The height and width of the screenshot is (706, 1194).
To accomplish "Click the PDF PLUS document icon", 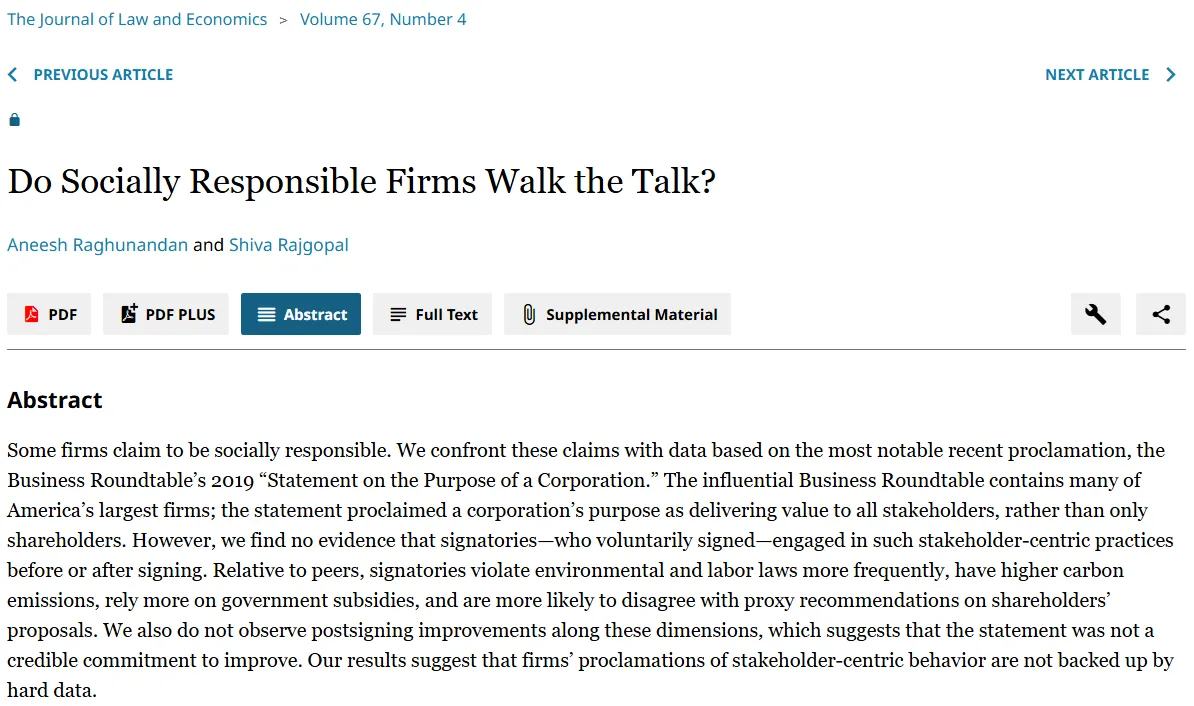I will click(x=128, y=314).
